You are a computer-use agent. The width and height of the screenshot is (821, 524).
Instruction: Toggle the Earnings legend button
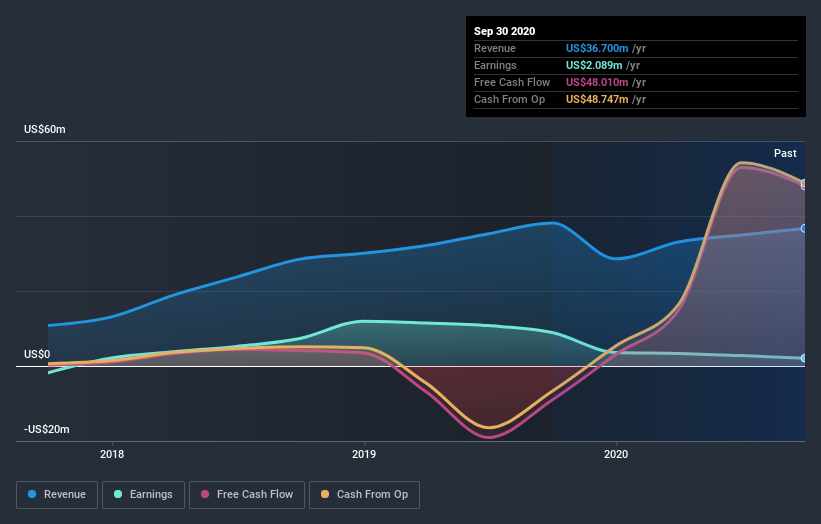143,495
